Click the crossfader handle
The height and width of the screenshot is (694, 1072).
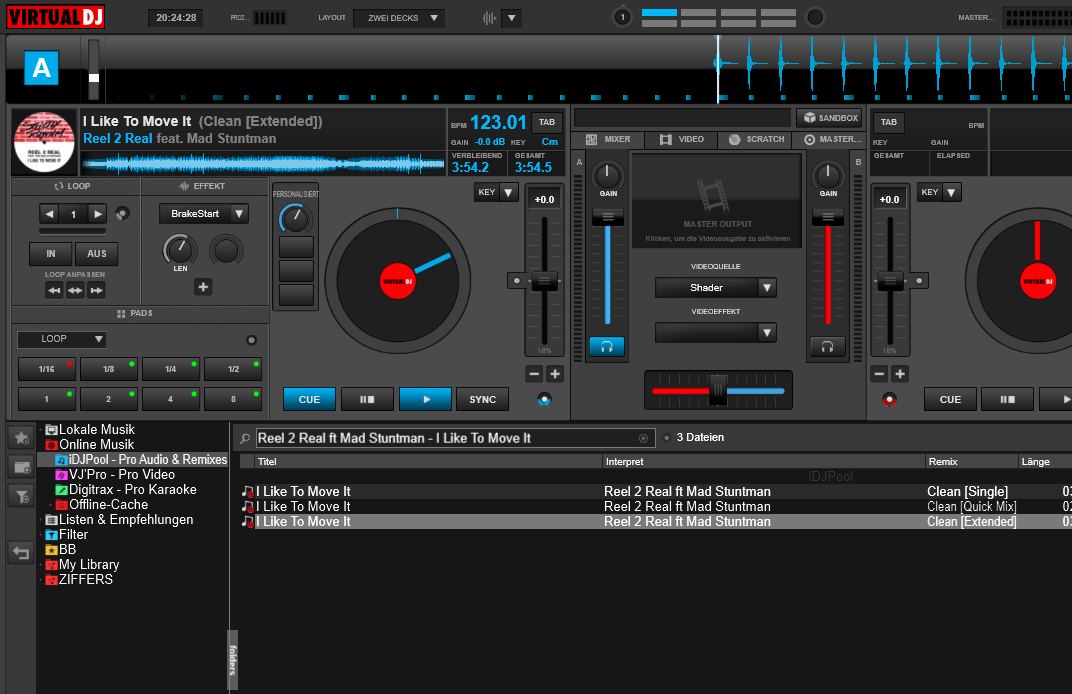tap(718, 390)
